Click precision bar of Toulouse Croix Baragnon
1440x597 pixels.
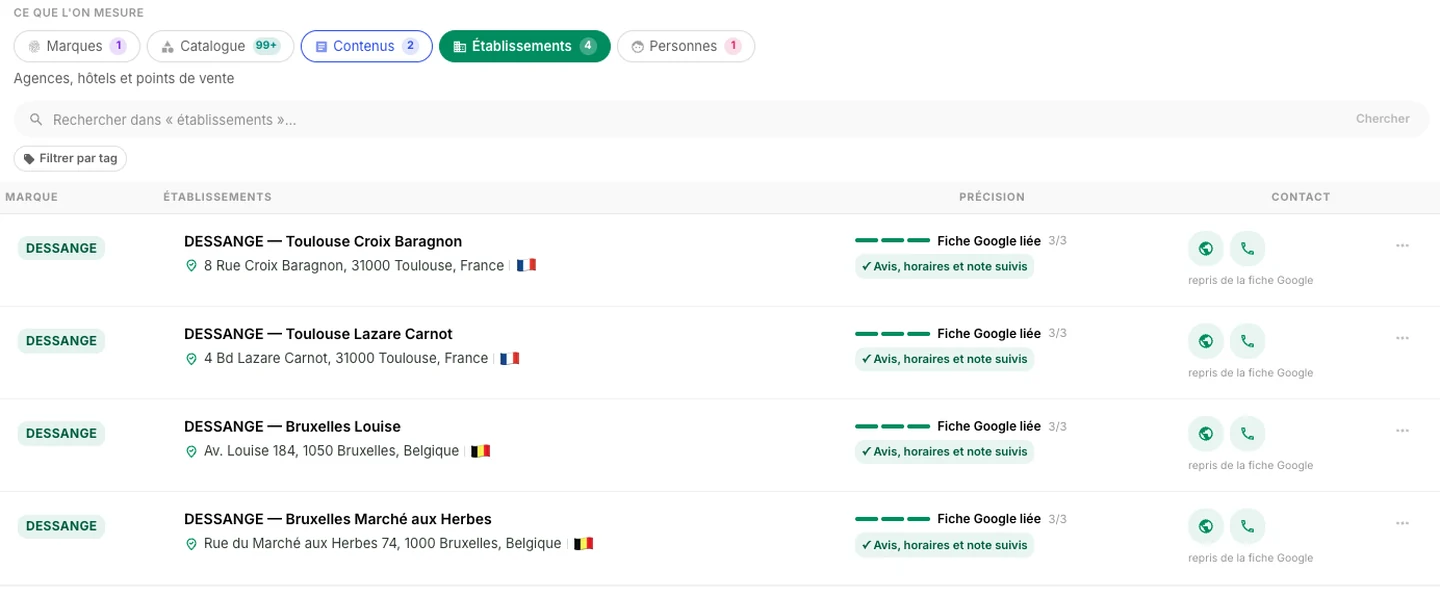tap(892, 241)
